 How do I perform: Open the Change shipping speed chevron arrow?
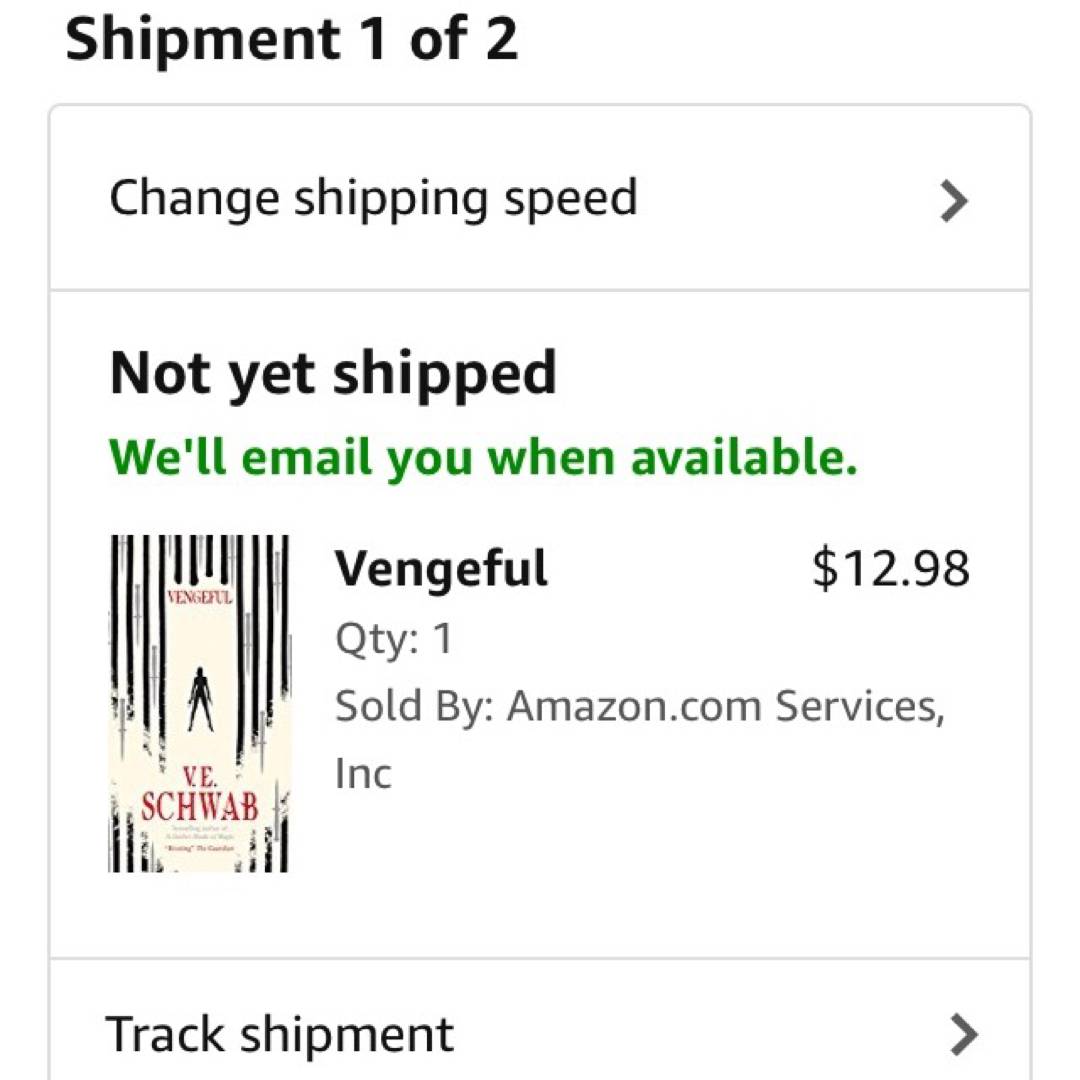[955, 201]
